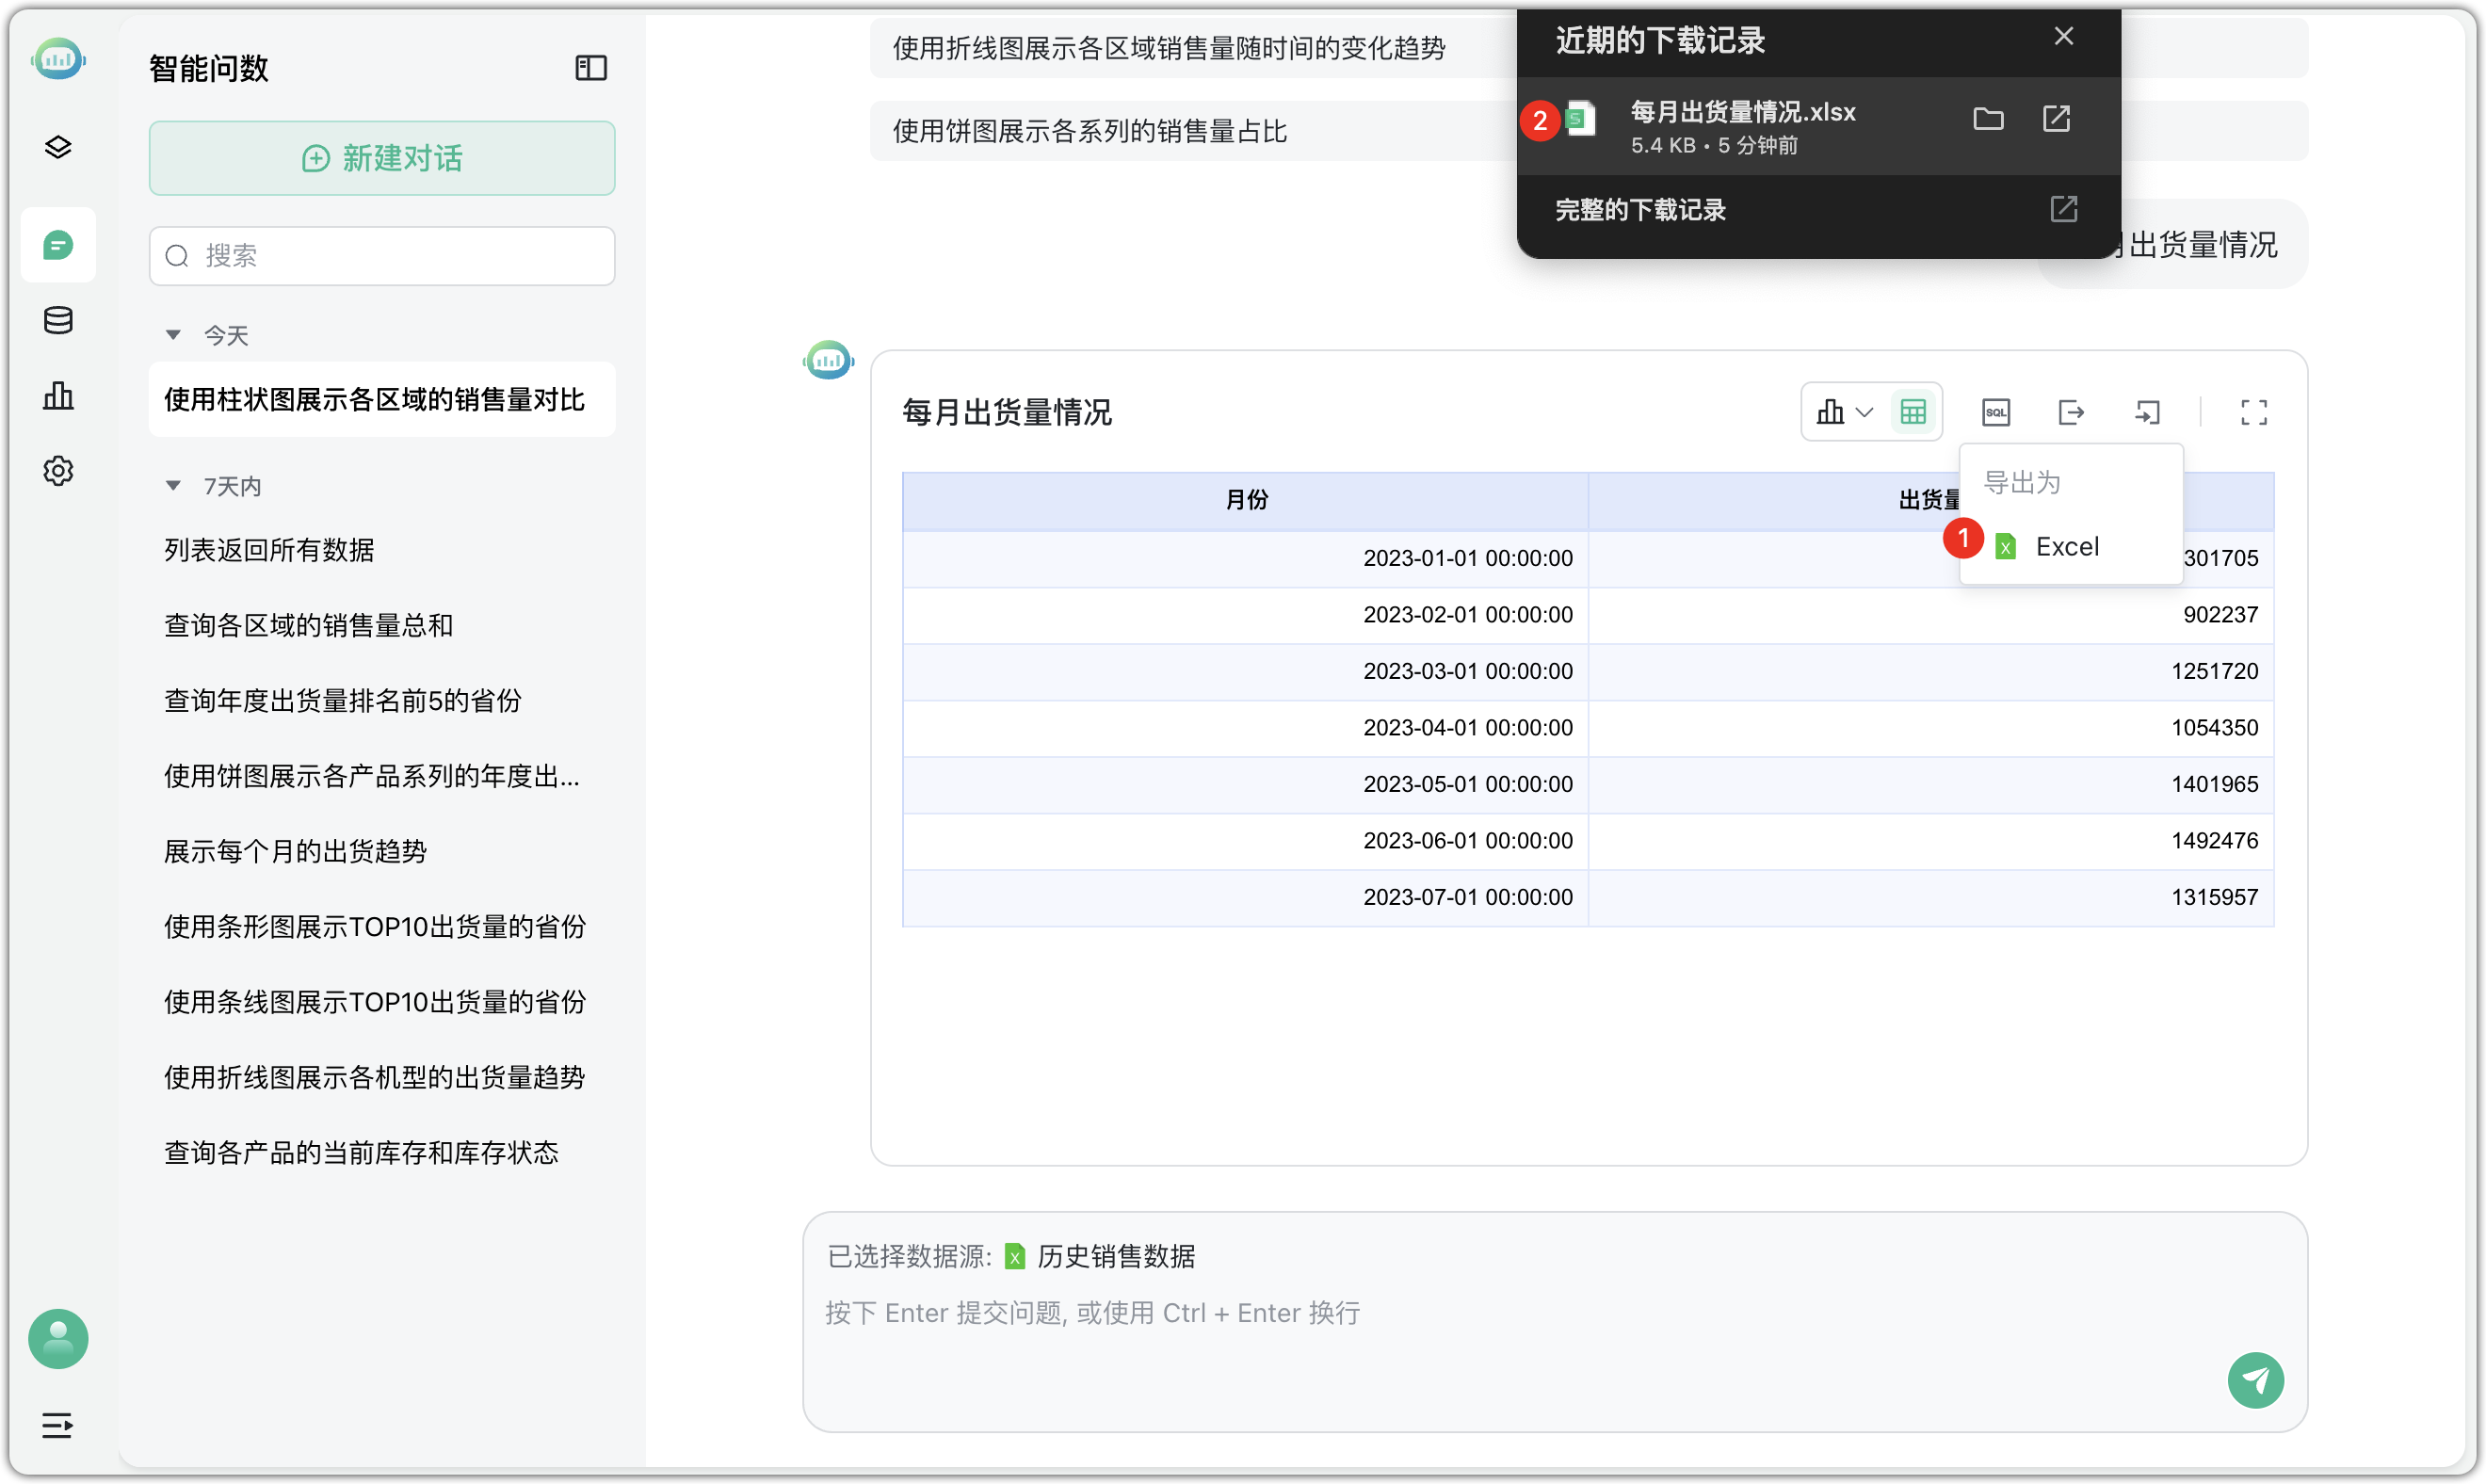Screen dimensions: 2486x1484
Task: Open 每月出货量情况.xlsx in a new window
Action: coord(2057,119)
